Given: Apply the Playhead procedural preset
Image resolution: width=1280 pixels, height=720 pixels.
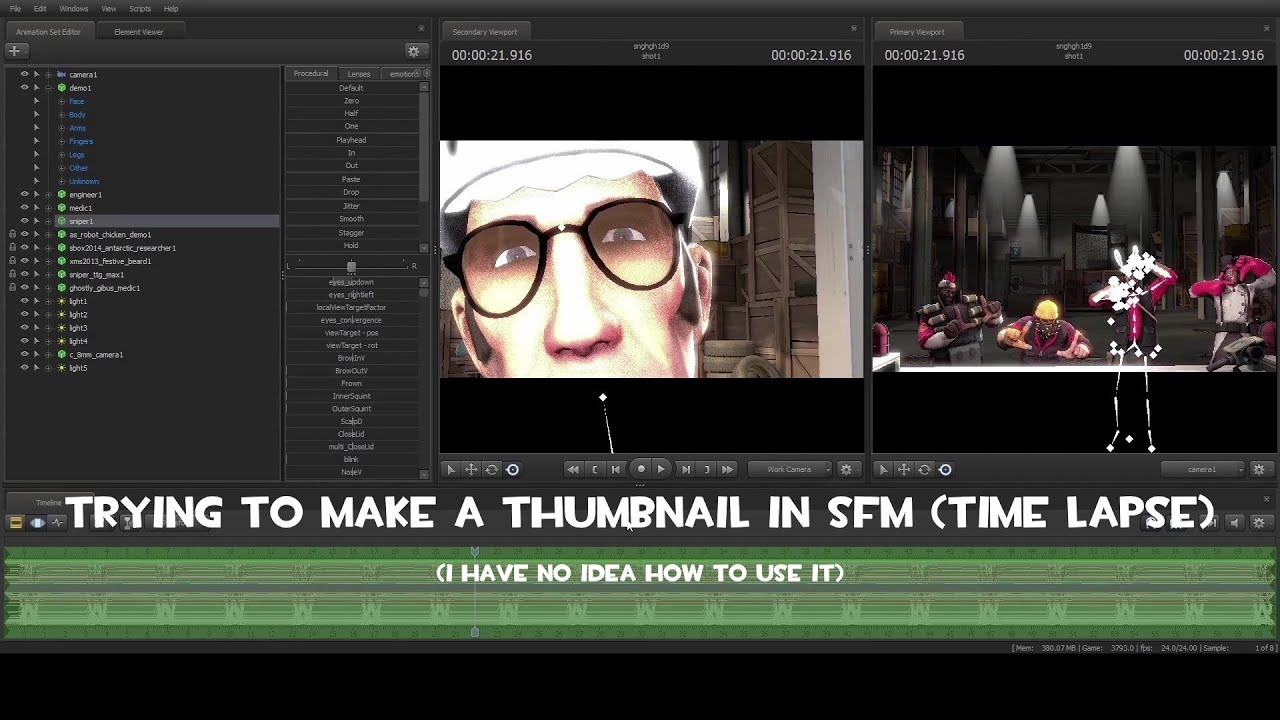Looking at the screenshot, I should coord(351,140).
